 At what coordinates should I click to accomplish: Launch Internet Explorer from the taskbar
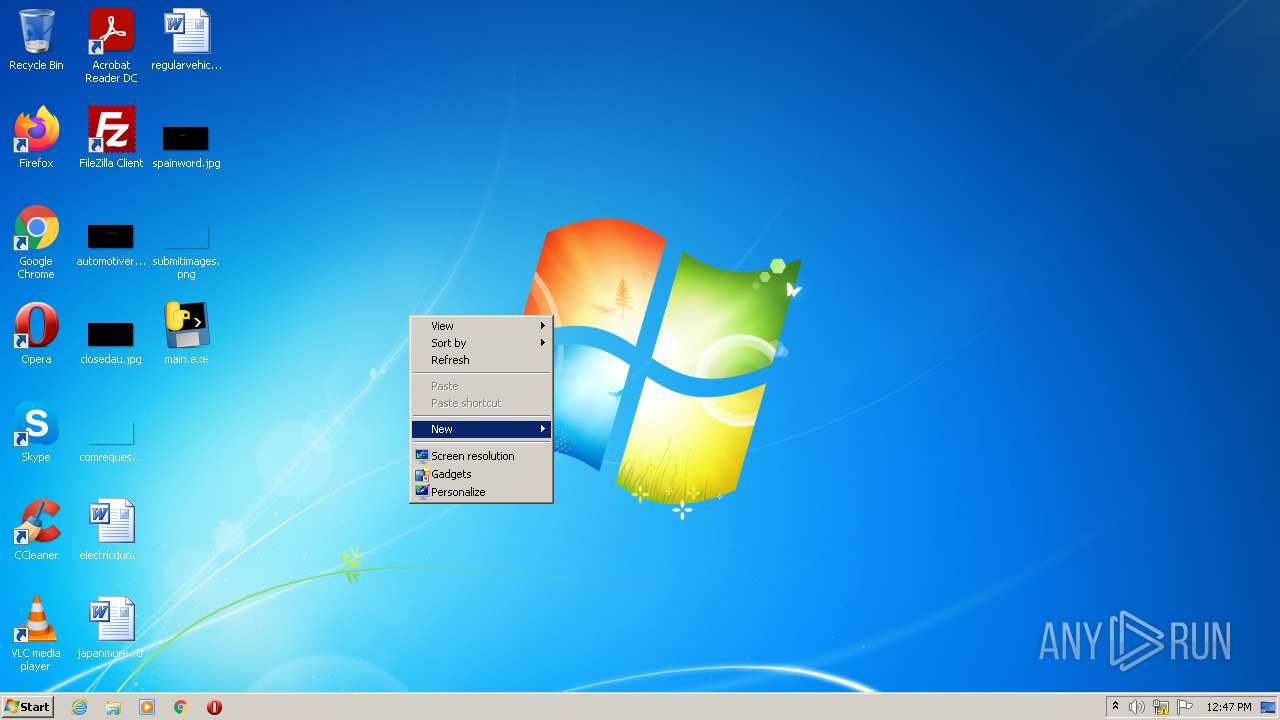[79, 707]
